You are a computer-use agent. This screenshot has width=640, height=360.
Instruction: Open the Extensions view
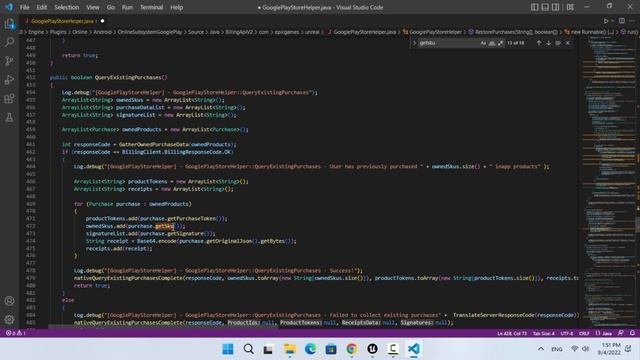9,98
